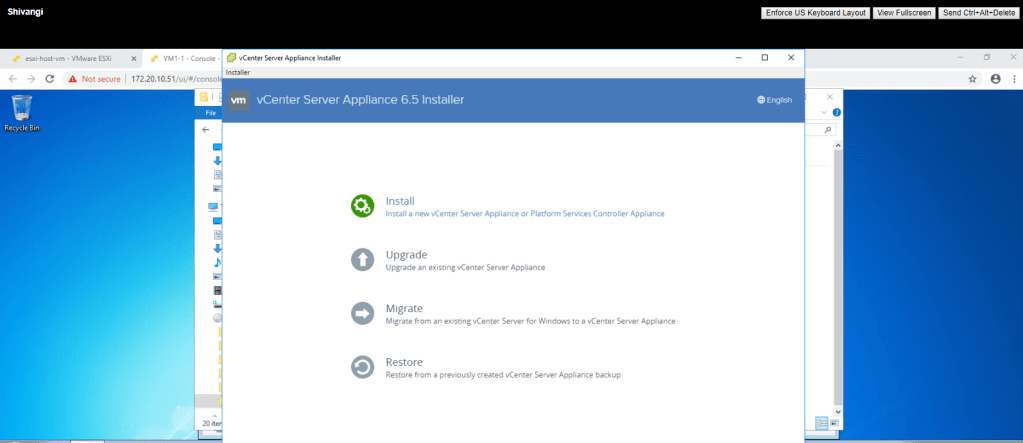
Task: Click the Install a new vCenter link text
Action: (x=524, y=213)
